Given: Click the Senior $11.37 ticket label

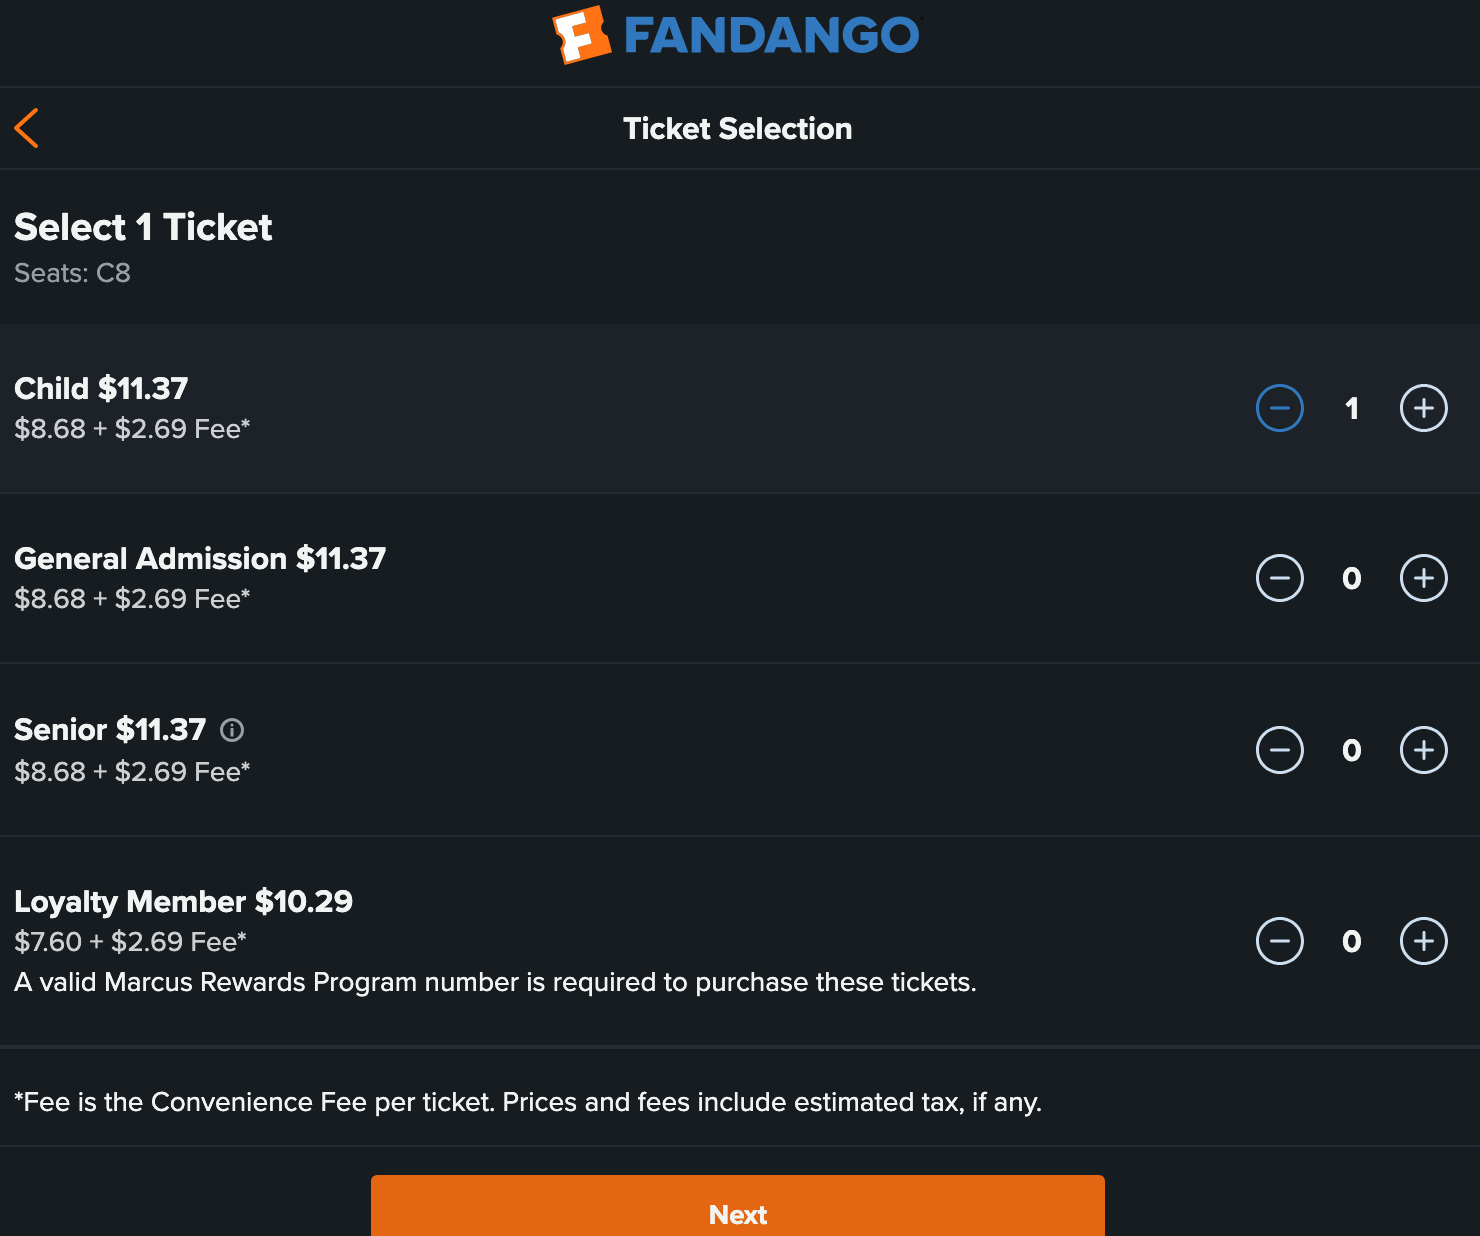Looking at the screenshot, I should (x=110, y=730).
